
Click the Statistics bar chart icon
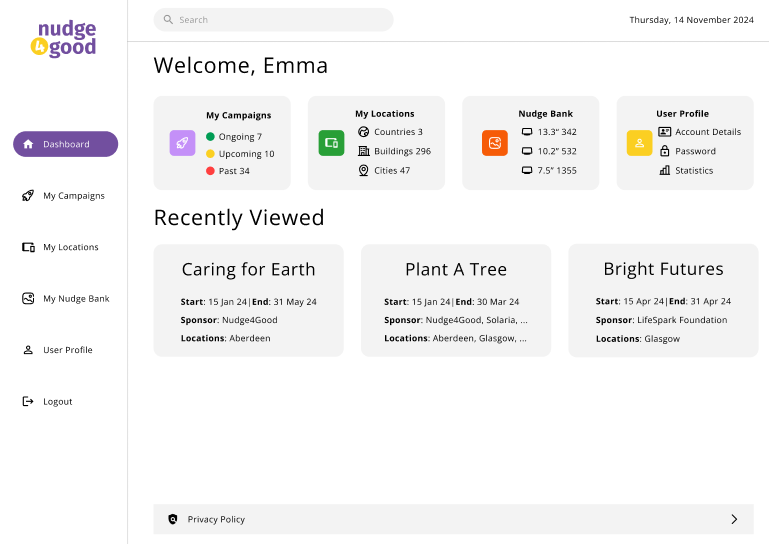665,170
